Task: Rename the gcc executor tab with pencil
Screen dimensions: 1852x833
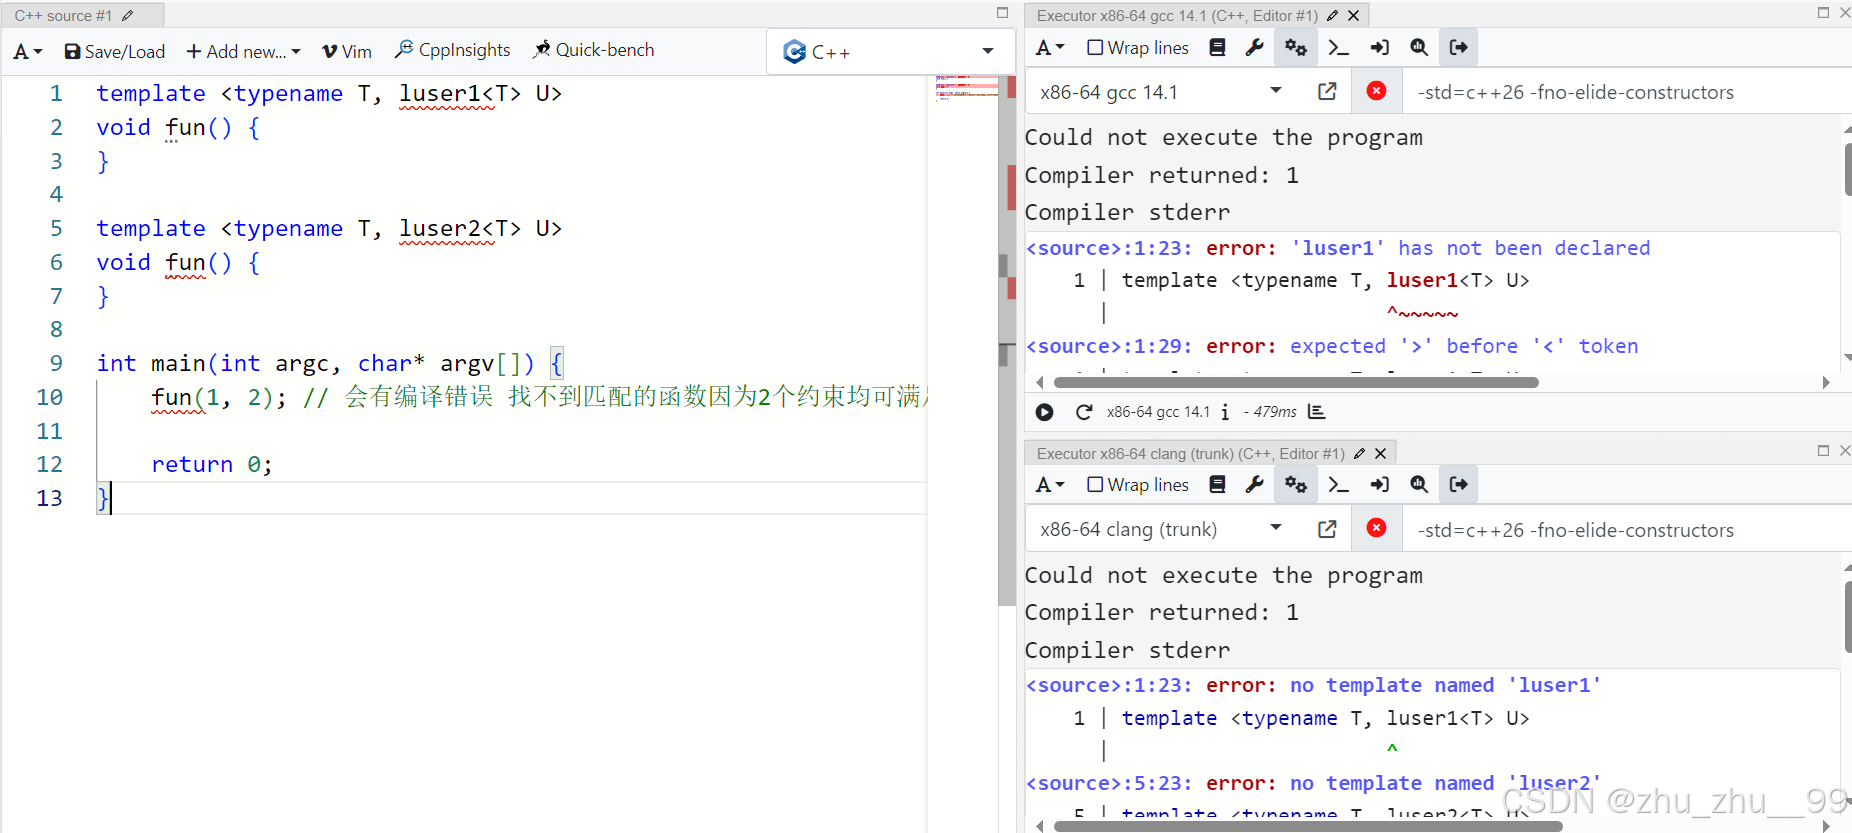Action: click(1333, 16)
